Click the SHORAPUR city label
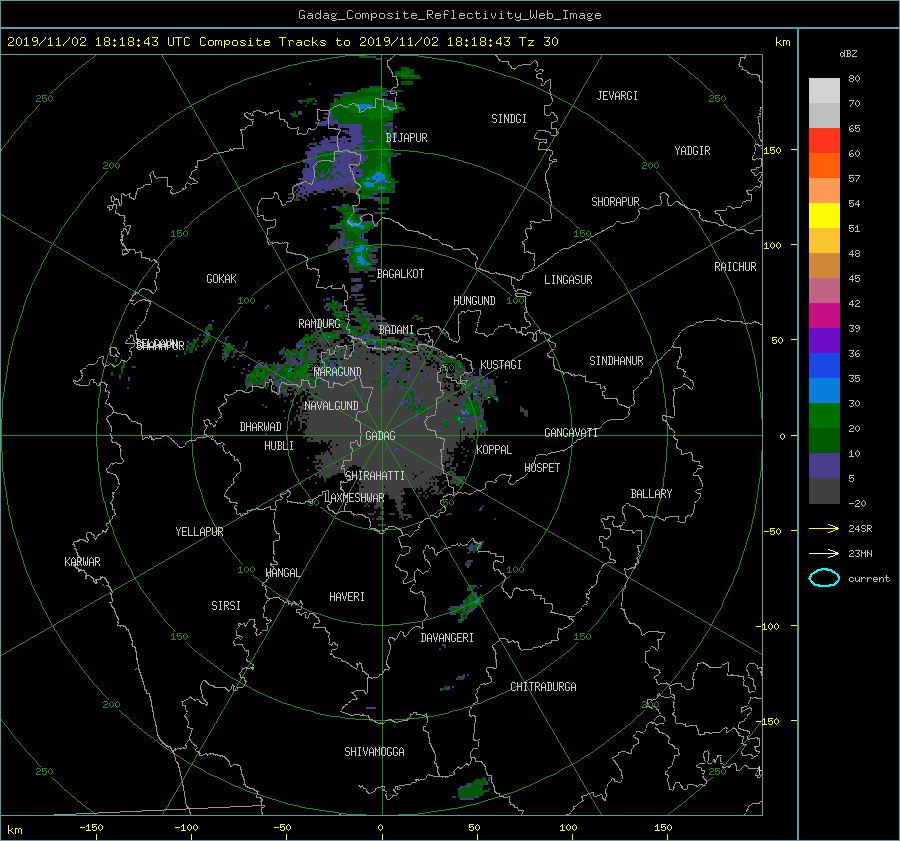 [x=615, y=202]
